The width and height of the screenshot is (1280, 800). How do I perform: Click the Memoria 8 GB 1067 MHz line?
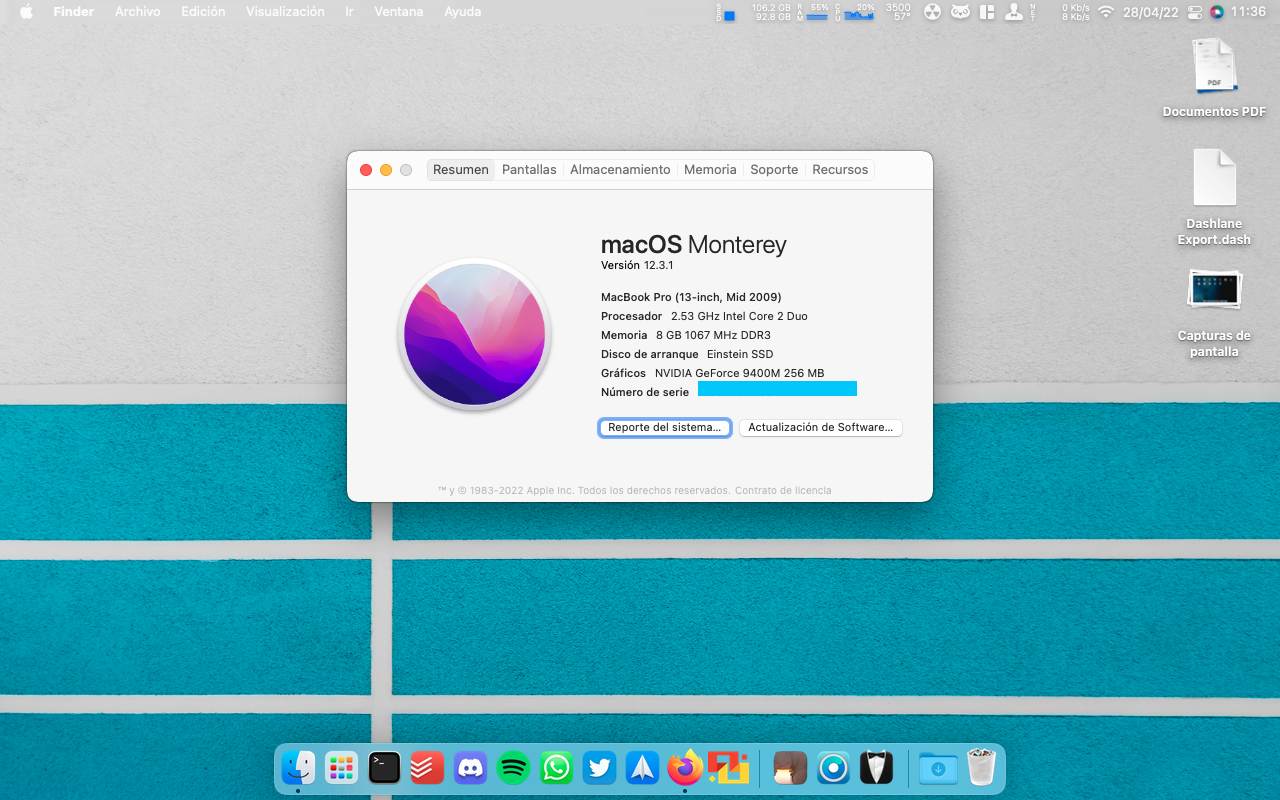pyautogui.click(x=686, y=335)
